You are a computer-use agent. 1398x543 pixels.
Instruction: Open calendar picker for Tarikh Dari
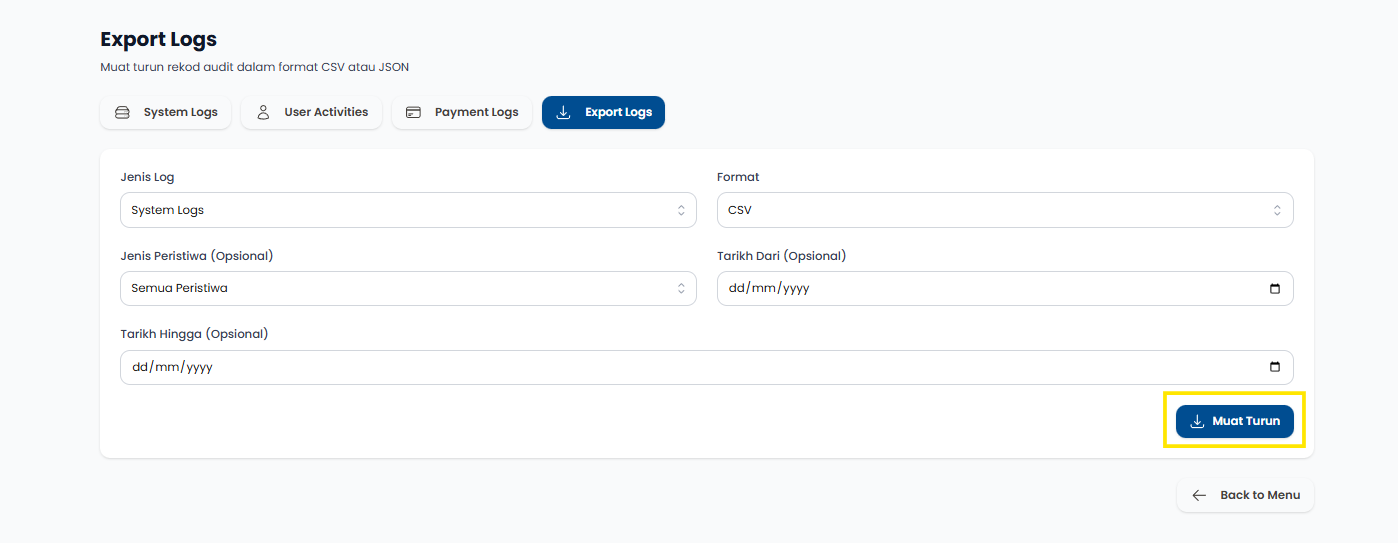click(x=1274, y=289)
